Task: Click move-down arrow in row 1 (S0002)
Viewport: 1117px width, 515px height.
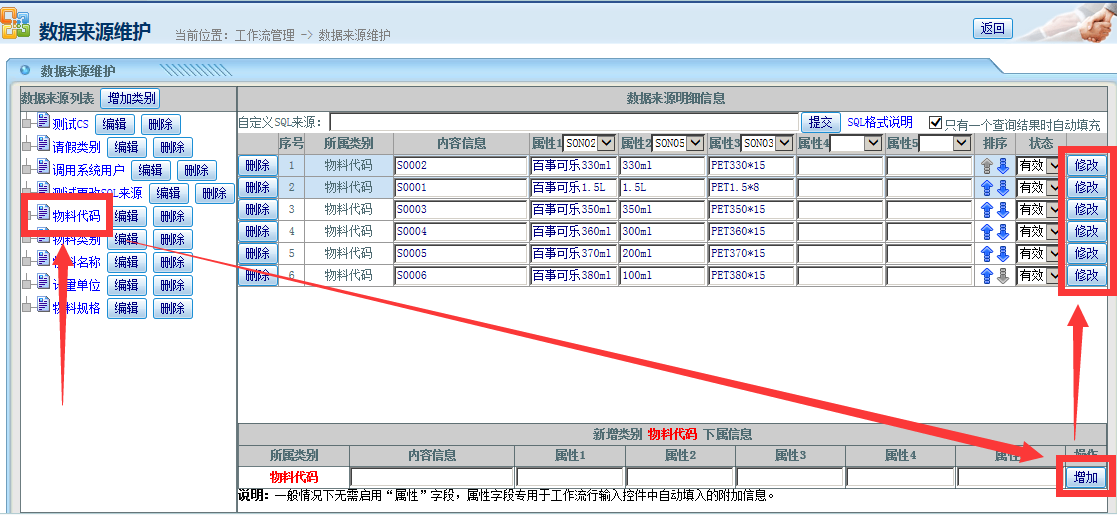Action: (x=1003, y=166)
